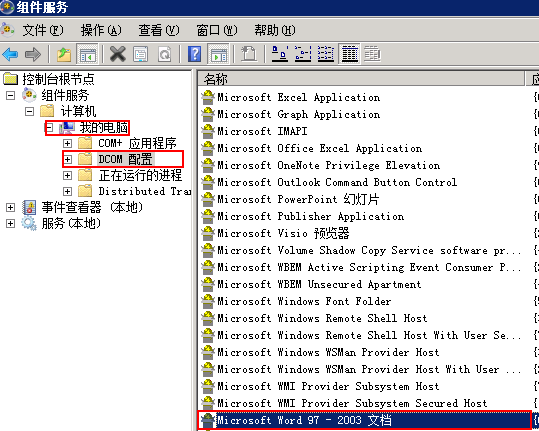The height and width of the screenshot is (431, 539).
Task: Sort by the 名称 column header
Action: (361, 79)
